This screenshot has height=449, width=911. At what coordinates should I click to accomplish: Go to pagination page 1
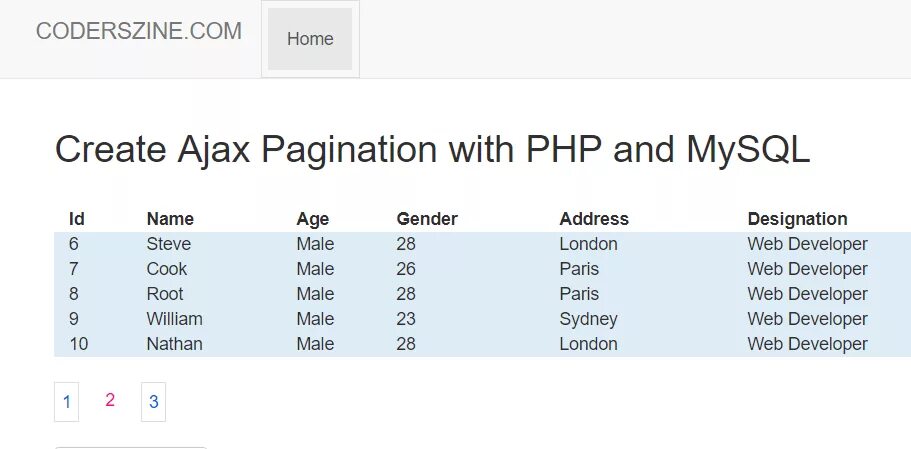click(x=66, y=401)
